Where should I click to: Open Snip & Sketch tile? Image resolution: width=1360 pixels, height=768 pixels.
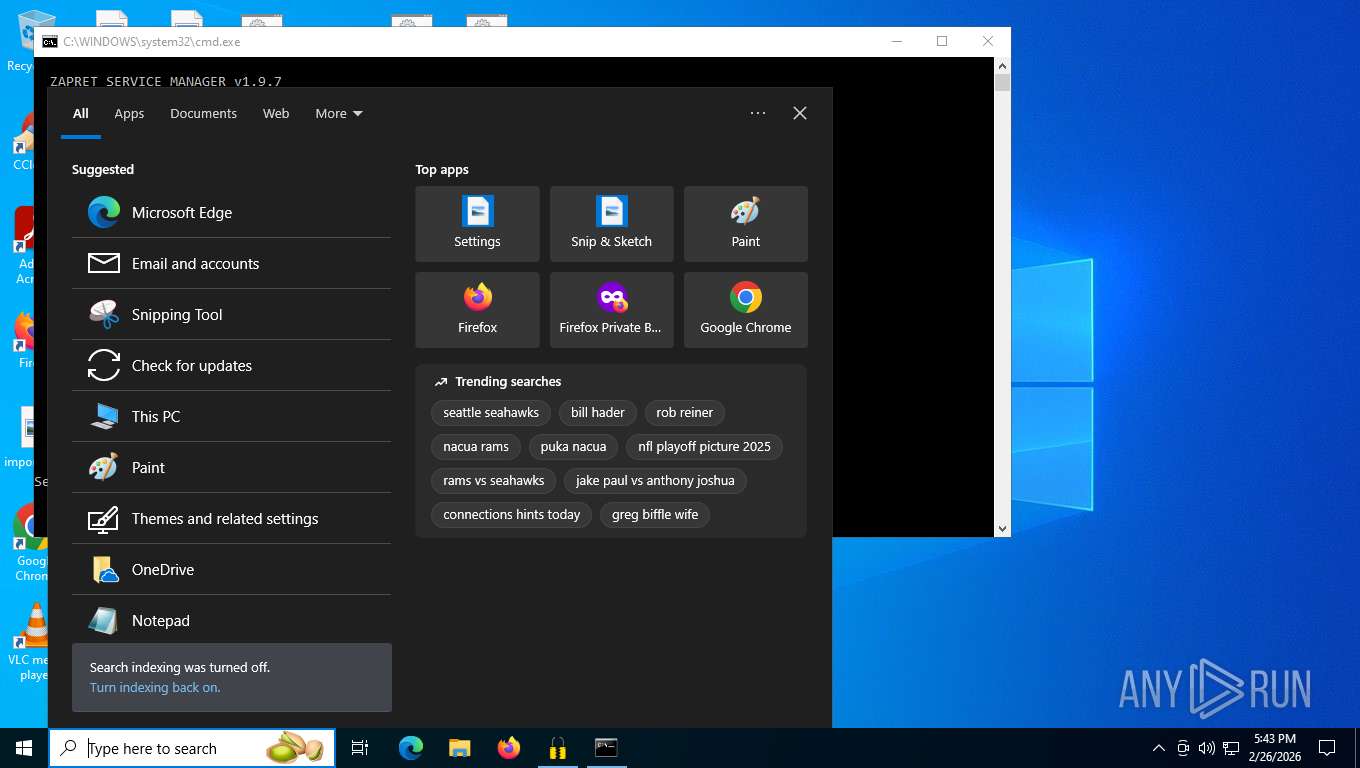[x=611, y=224]
